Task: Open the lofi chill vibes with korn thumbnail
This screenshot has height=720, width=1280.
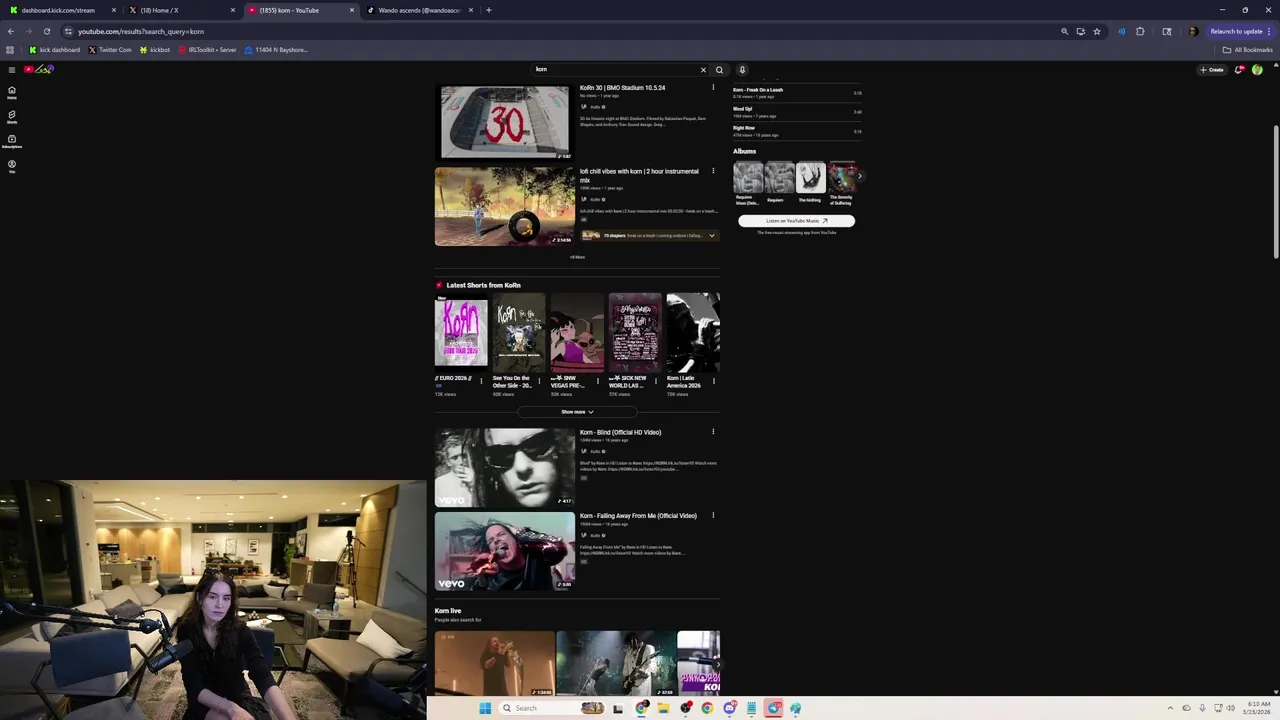Action: pos(505,206)
